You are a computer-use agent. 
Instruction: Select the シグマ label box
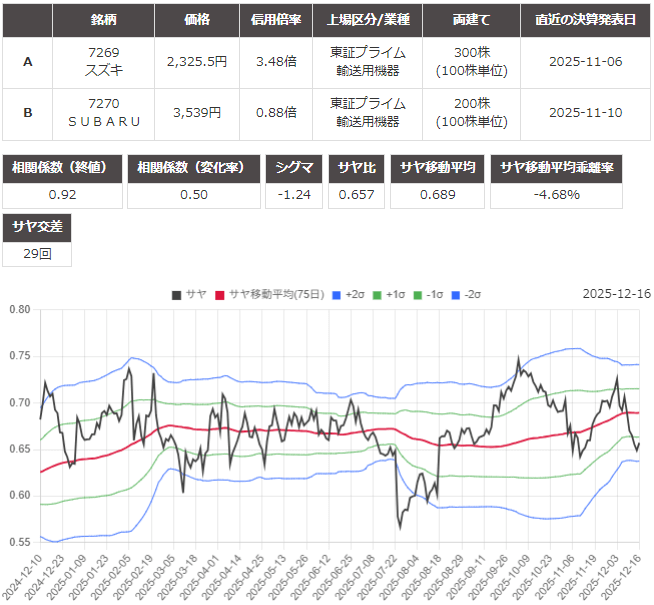tap(294, 167)
